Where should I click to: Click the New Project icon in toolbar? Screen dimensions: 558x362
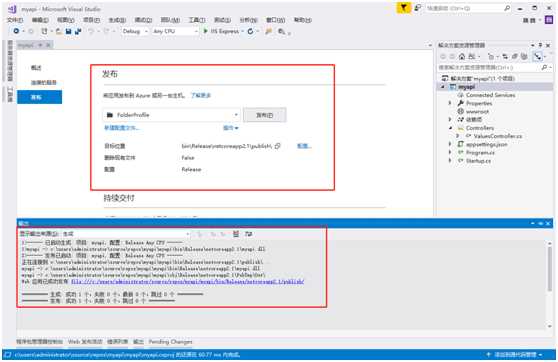44,31
